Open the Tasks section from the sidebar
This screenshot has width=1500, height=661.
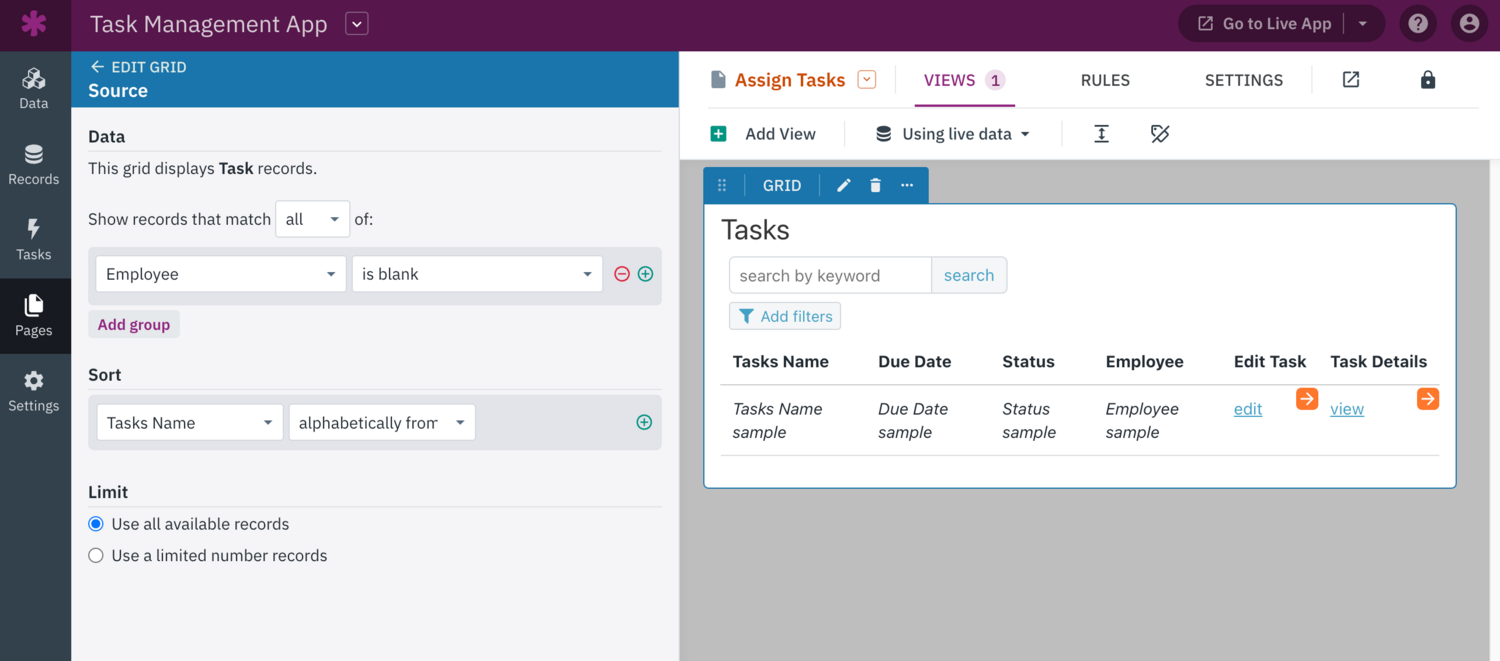pyautogui.click(x=35, y=240)
